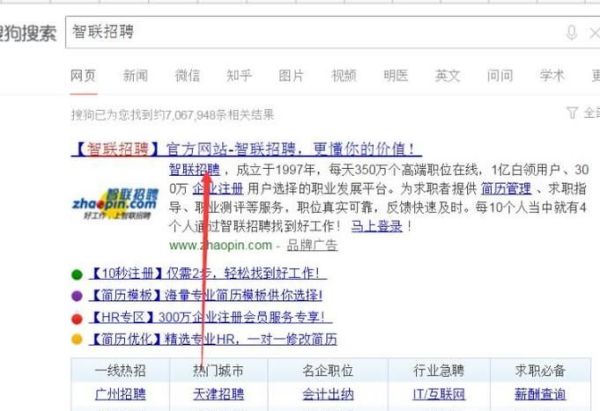Open 【简历模板】海量专业简历模板 link
This screenshot has height=411, width=600.
(x=205, y=295)
